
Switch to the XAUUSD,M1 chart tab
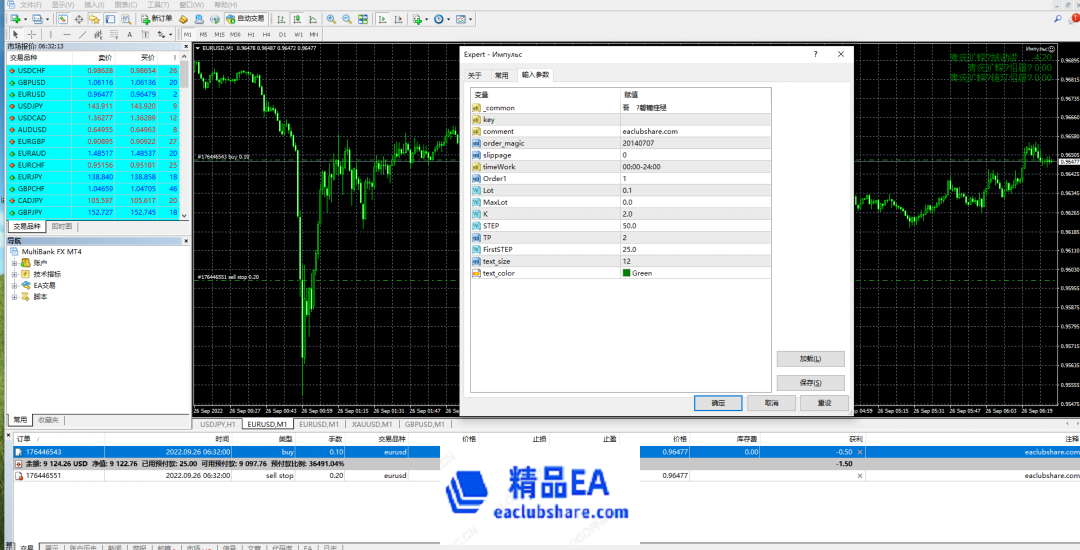[x=371, y=424]
